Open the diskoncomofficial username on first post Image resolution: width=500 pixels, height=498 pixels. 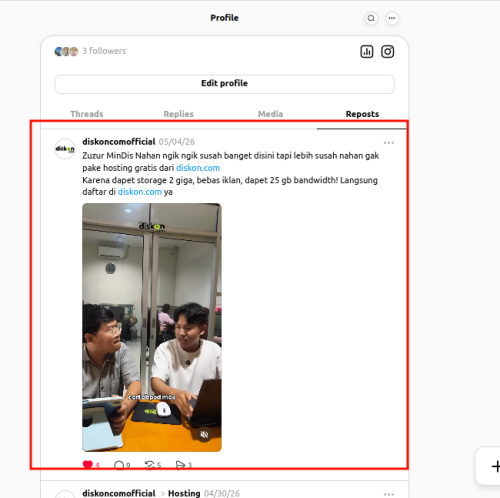[x=119, y=142]
